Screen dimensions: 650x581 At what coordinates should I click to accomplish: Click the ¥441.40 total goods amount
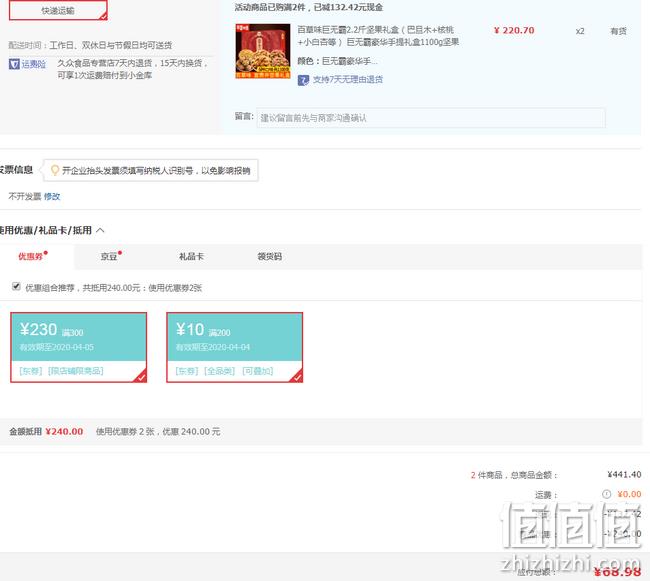click(x=624, y=474)
